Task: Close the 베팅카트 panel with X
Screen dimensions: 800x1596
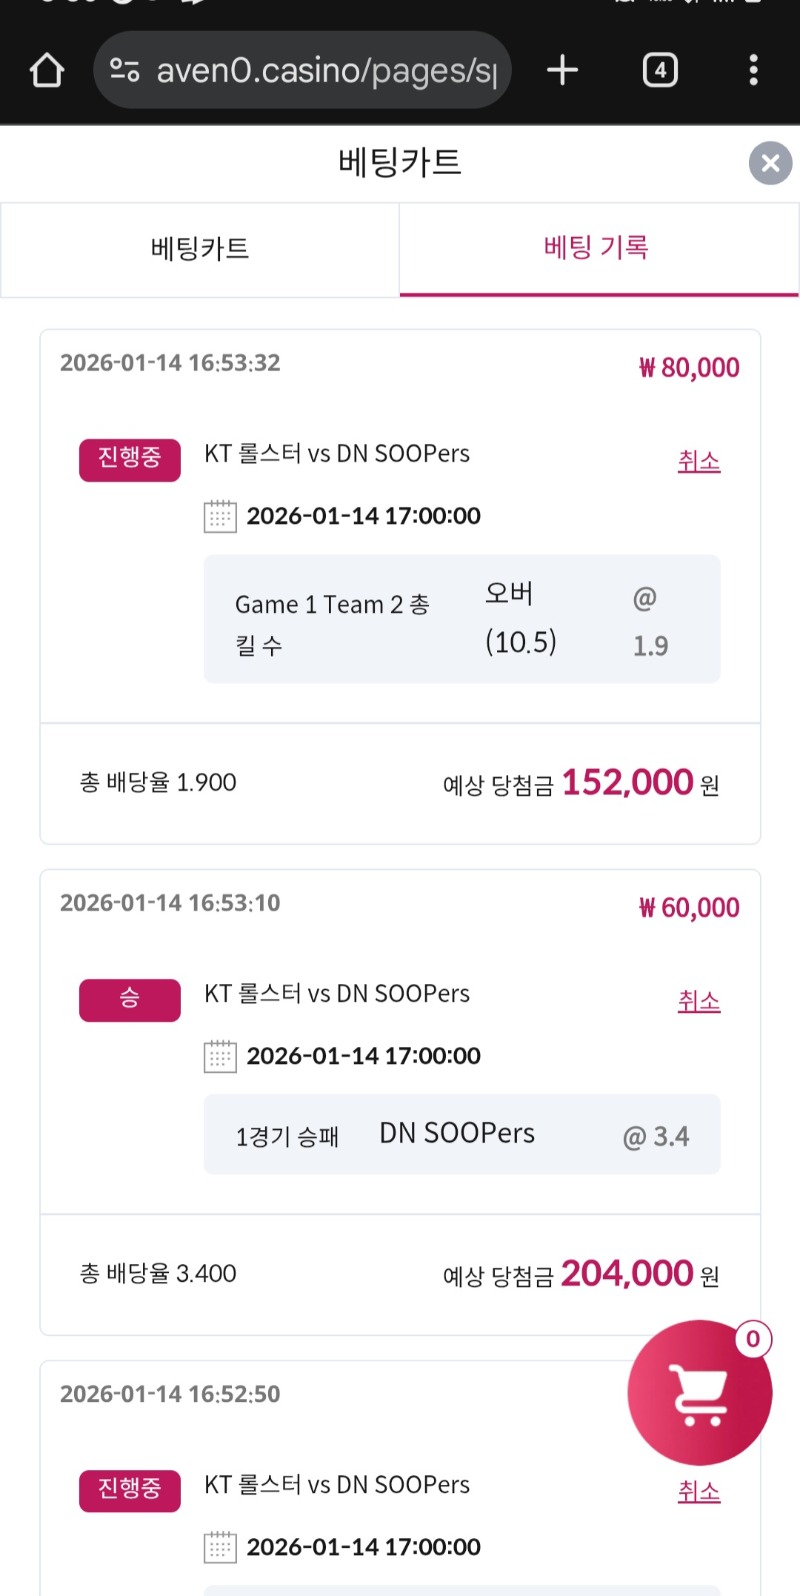Action: pyautogui.click(x=770, y=163)
